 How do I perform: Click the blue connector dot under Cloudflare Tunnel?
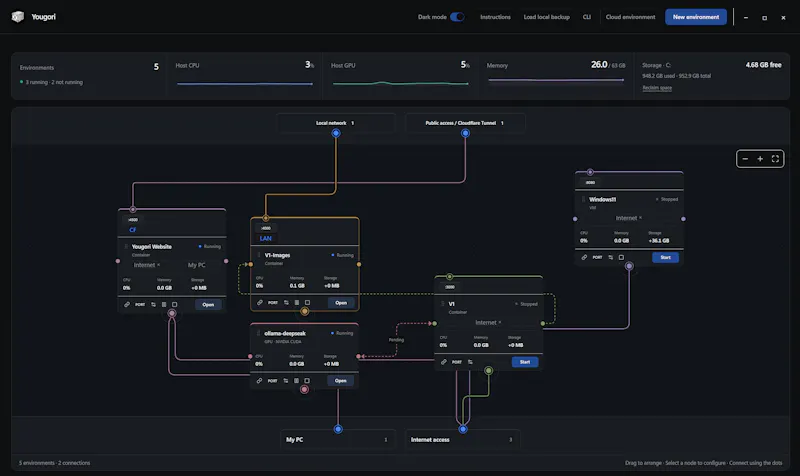pyautogui.click(x=465, y=133)
